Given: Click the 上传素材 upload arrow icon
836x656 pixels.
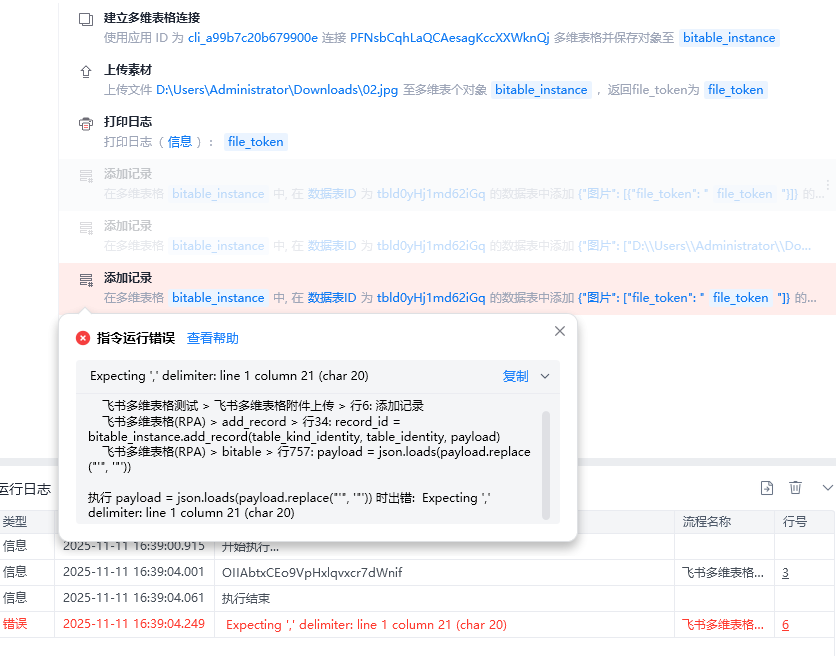Looking at the screenshot, I should (x=86, y=71).
